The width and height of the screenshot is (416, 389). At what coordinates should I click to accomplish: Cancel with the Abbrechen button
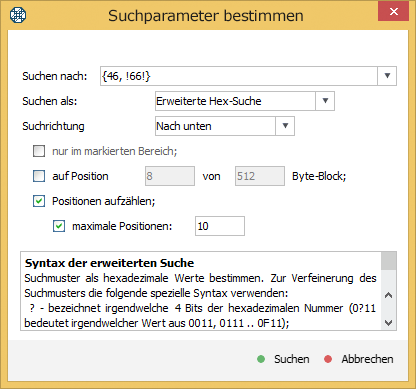[359, 359]
